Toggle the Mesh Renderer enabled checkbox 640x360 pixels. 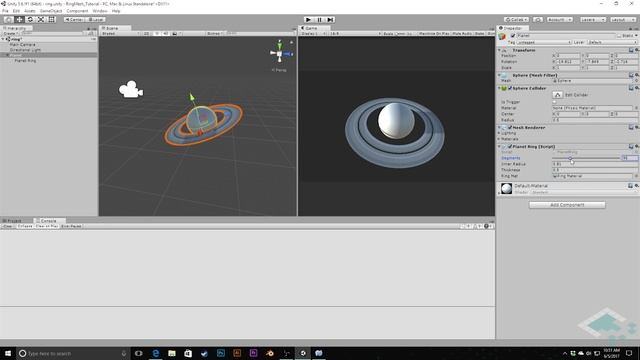510,127
